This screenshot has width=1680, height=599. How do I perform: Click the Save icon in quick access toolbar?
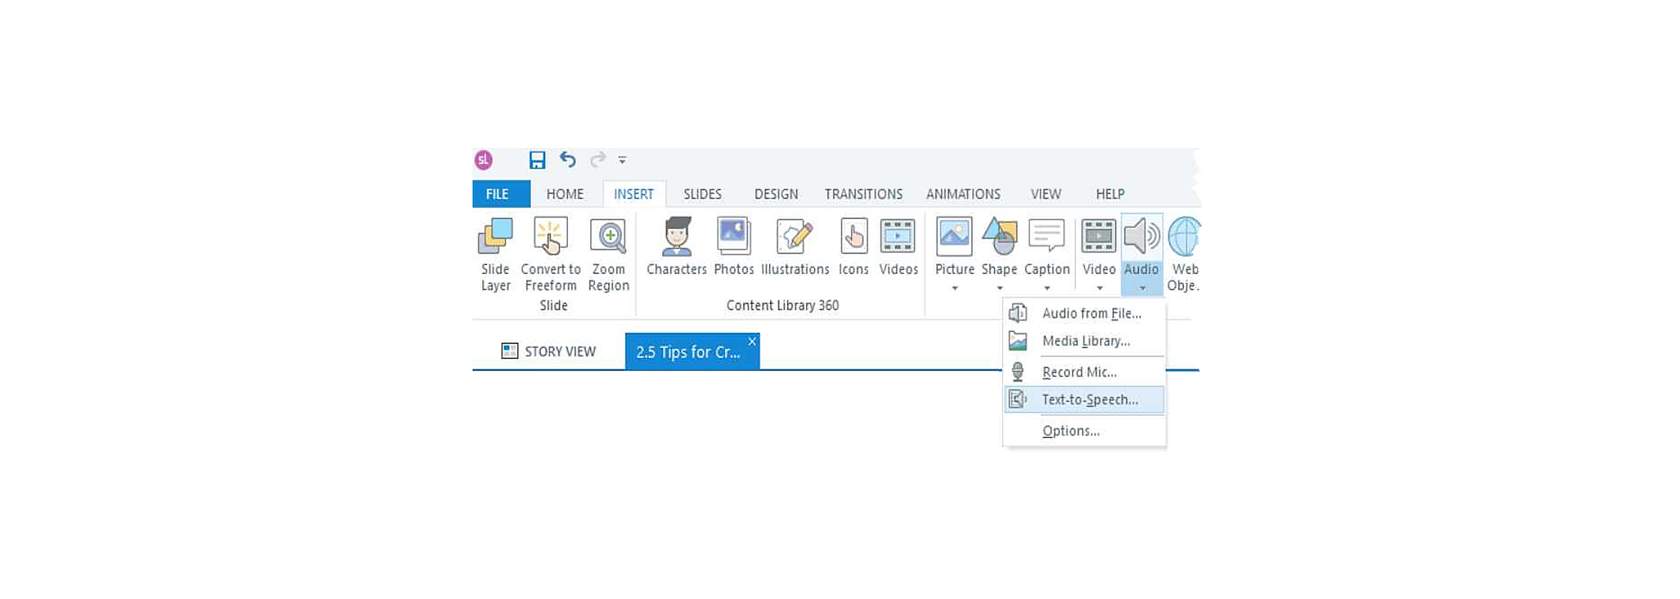(x=537, y=160)
